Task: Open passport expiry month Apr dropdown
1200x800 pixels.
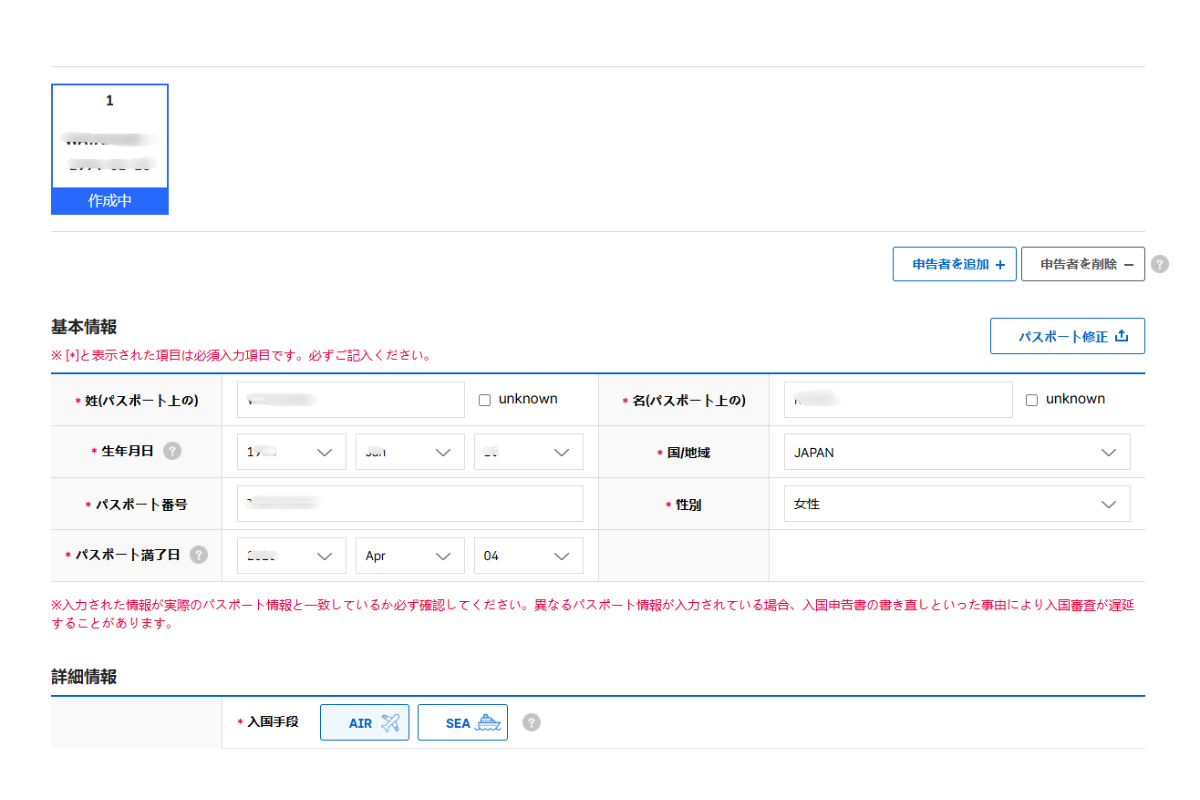Action: [409, 556]
